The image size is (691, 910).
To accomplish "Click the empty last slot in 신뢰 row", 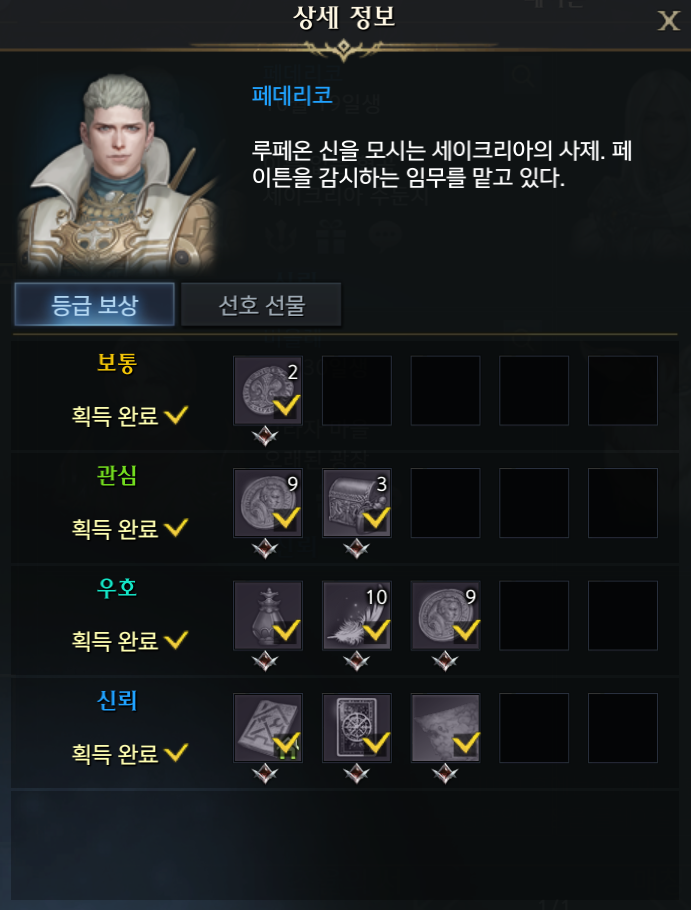I will [x=623, y=728].
